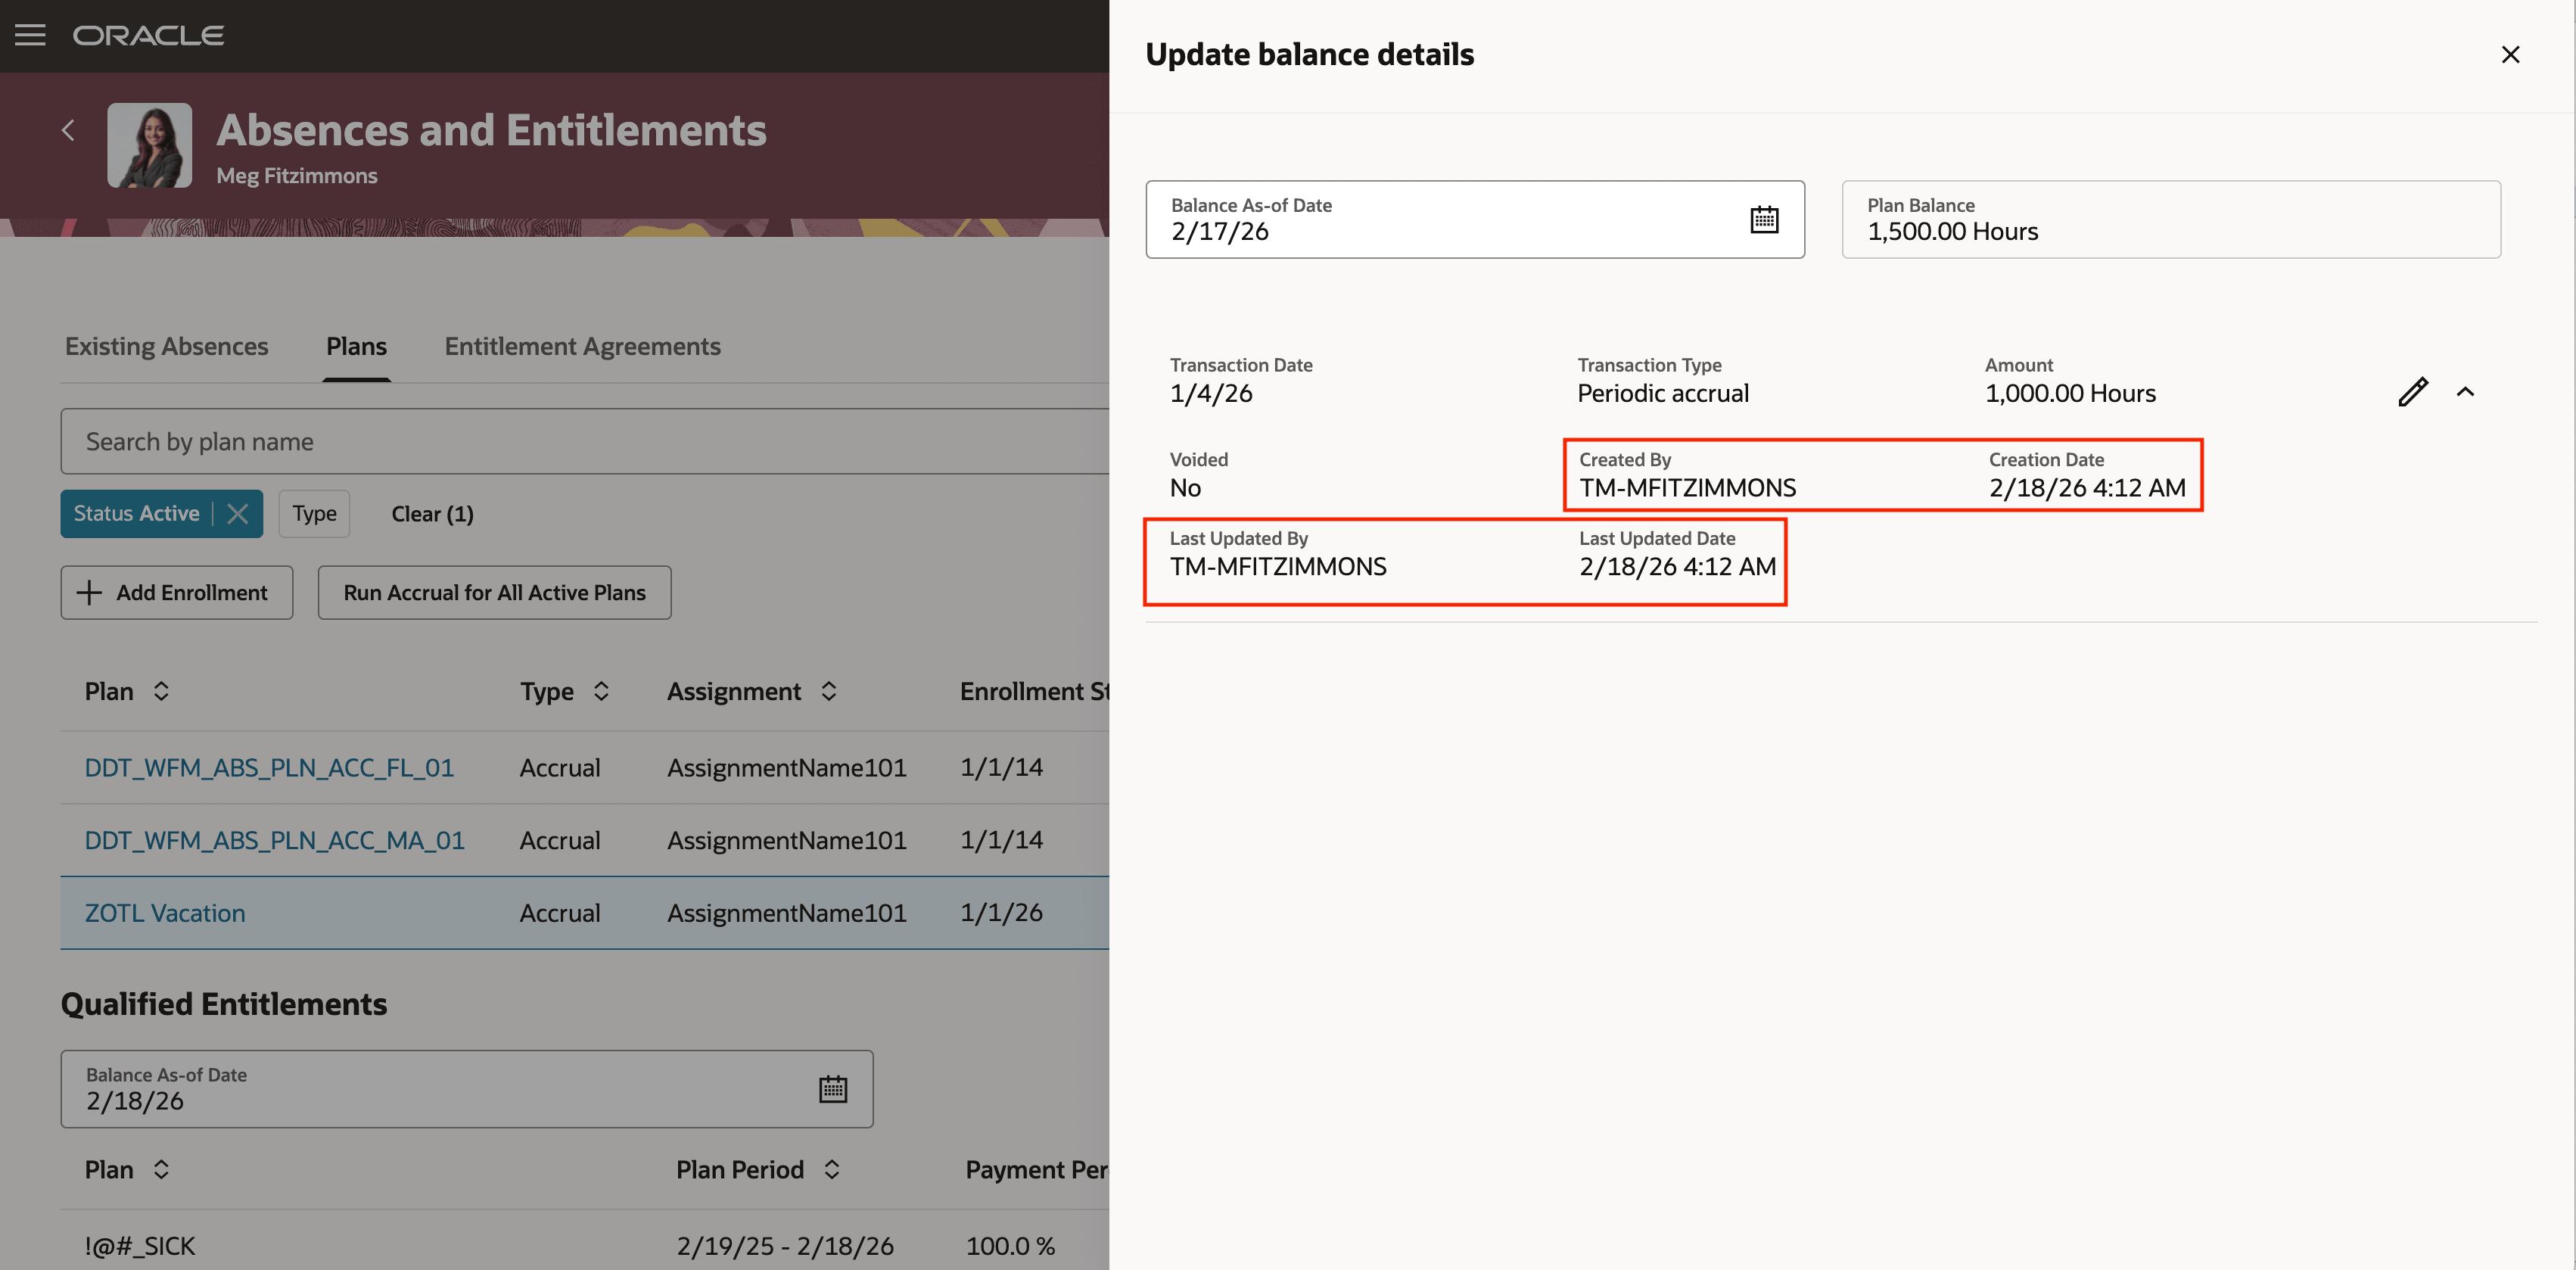Click the Search by plan name field

pyautogui.click(x=400, y=441)
